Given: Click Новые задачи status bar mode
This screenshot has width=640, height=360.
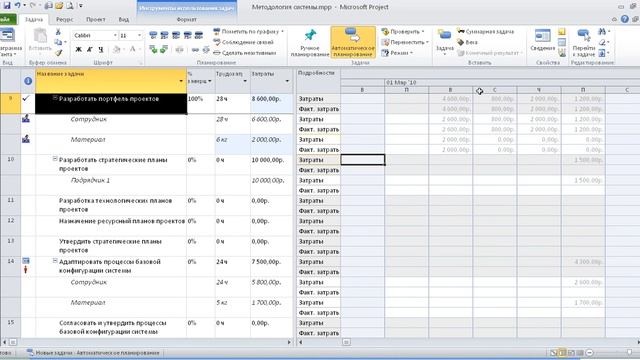Looking at the screenshot, I should (x=93, y=353).
